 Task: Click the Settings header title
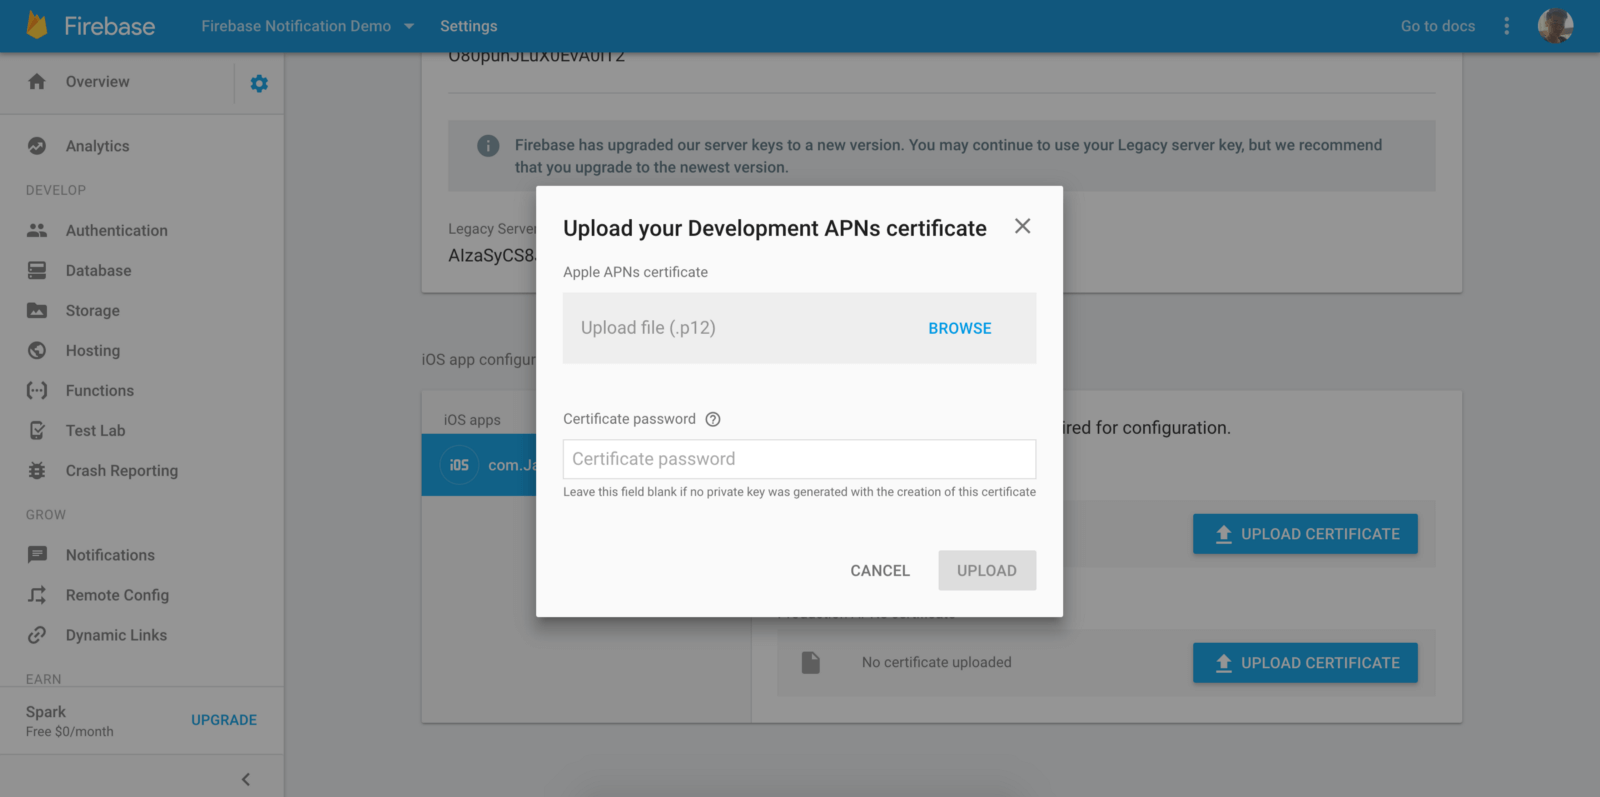coord(468,26)
